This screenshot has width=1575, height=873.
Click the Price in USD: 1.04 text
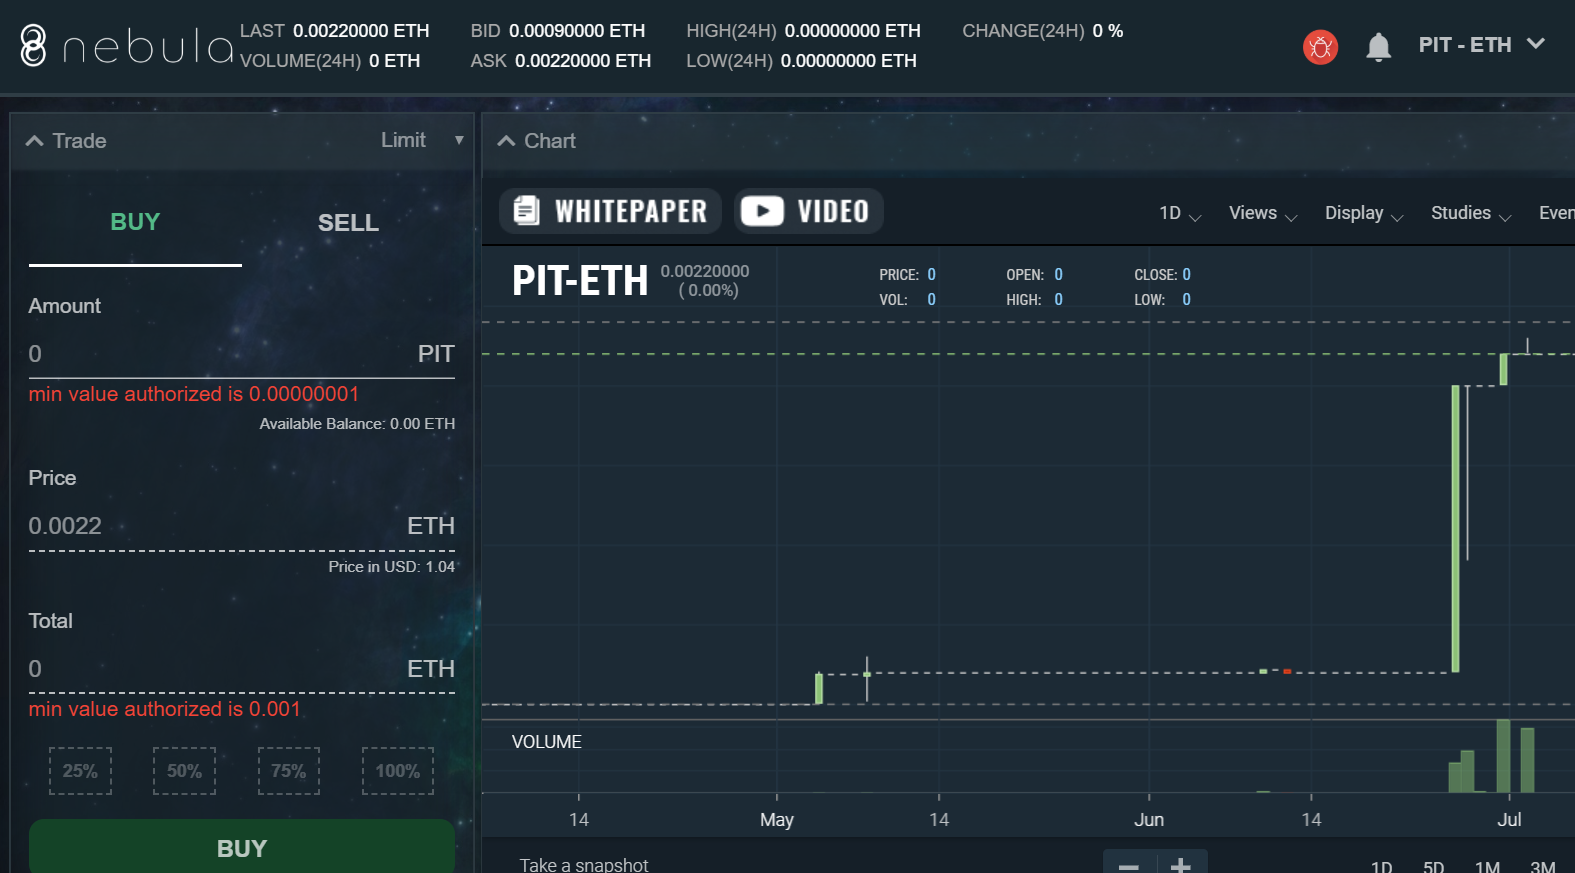pyautogui.click(x=391, y=567)
